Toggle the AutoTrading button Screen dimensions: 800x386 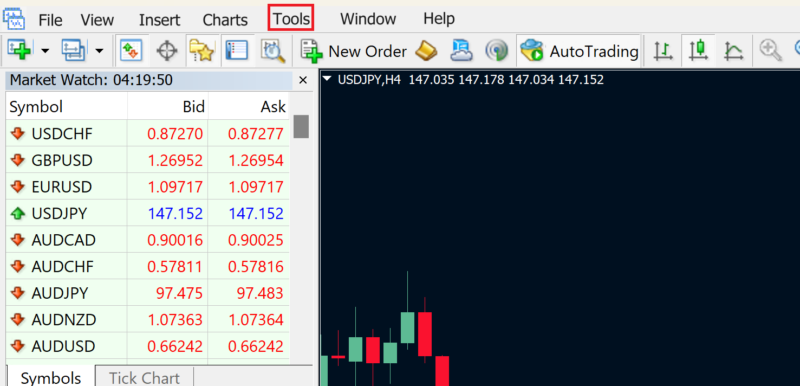click(x=579, y=51)
